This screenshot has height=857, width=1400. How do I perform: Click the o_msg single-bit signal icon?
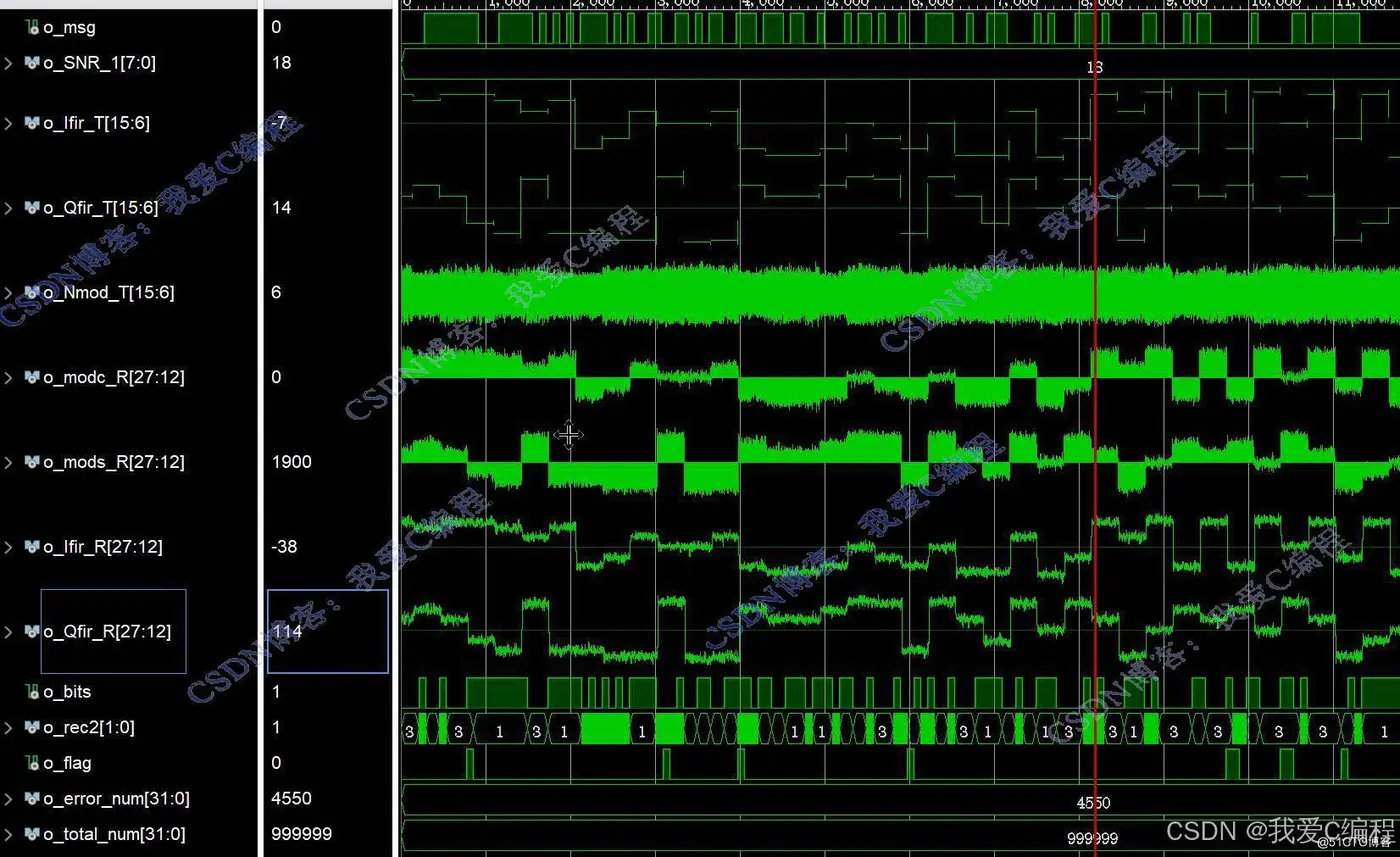(32, 27)
